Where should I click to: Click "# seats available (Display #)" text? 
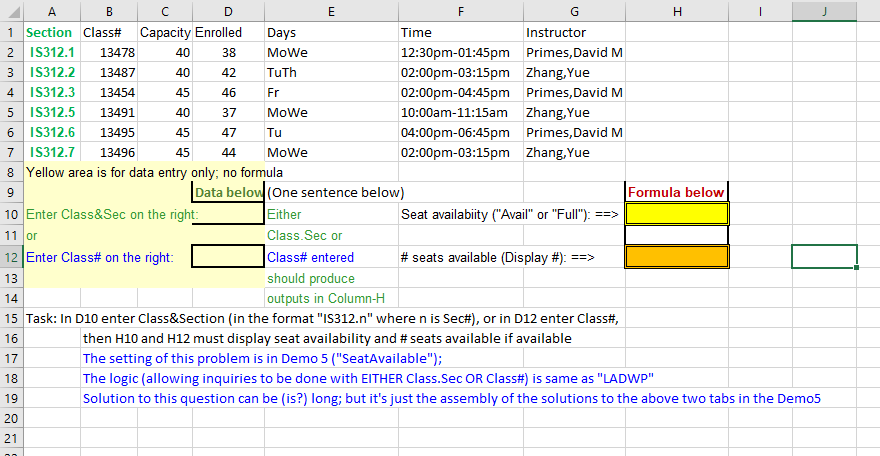click(x=497, y=257)
